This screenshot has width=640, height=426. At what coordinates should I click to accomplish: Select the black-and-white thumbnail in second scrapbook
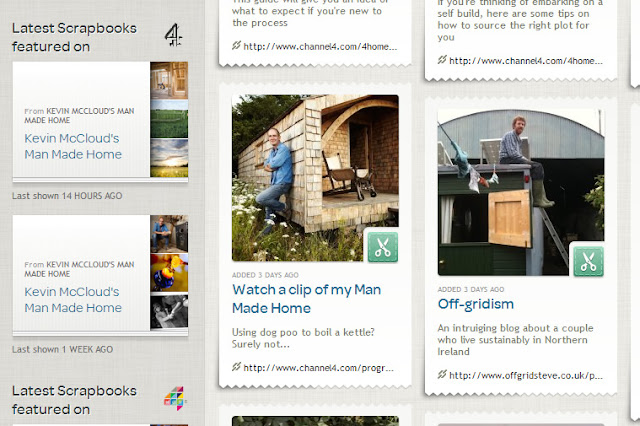point(169,312)
